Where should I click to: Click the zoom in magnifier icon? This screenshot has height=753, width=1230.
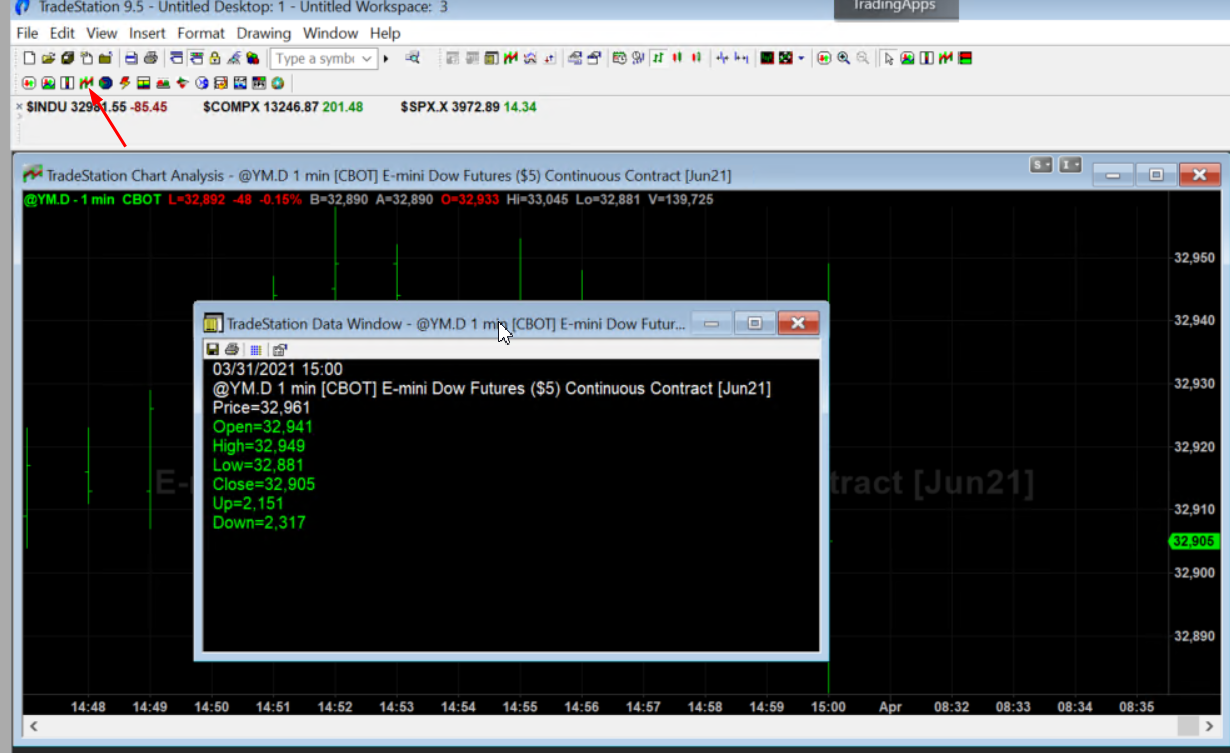843,59
